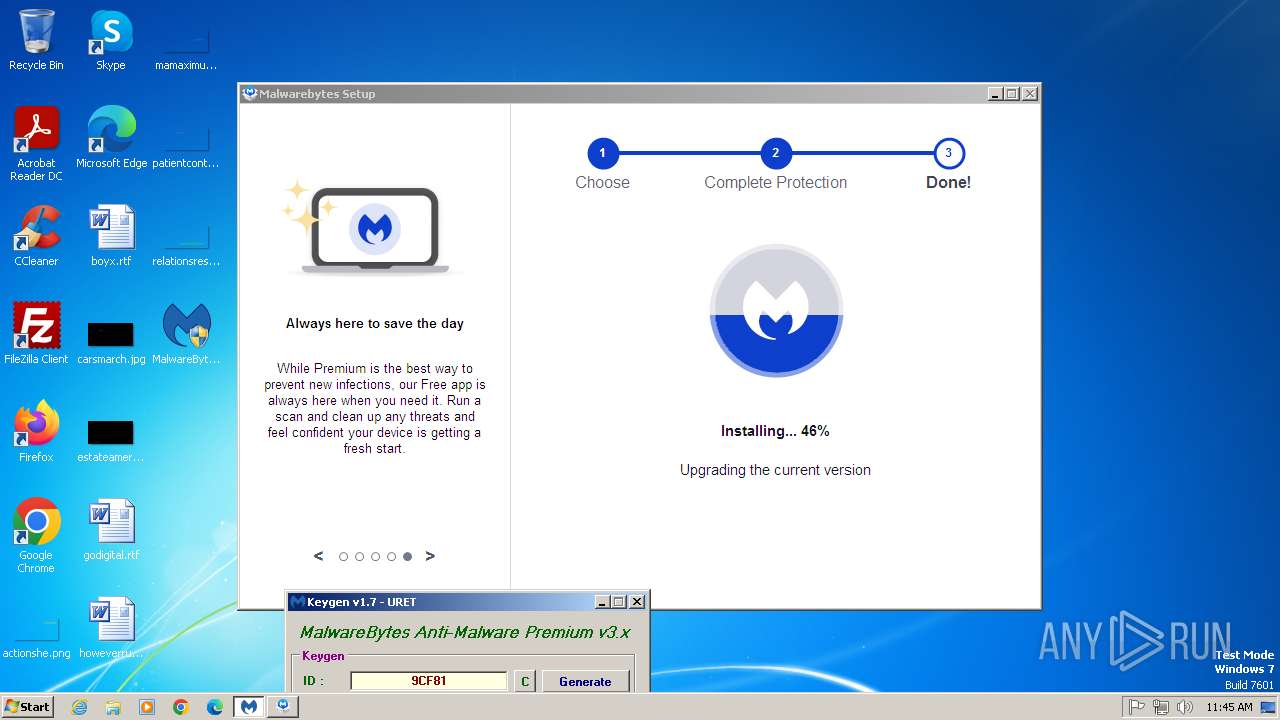Open Windows Explorer folder taskbar icon
This screenshot has width=1280, height=720.
point(113,707)
